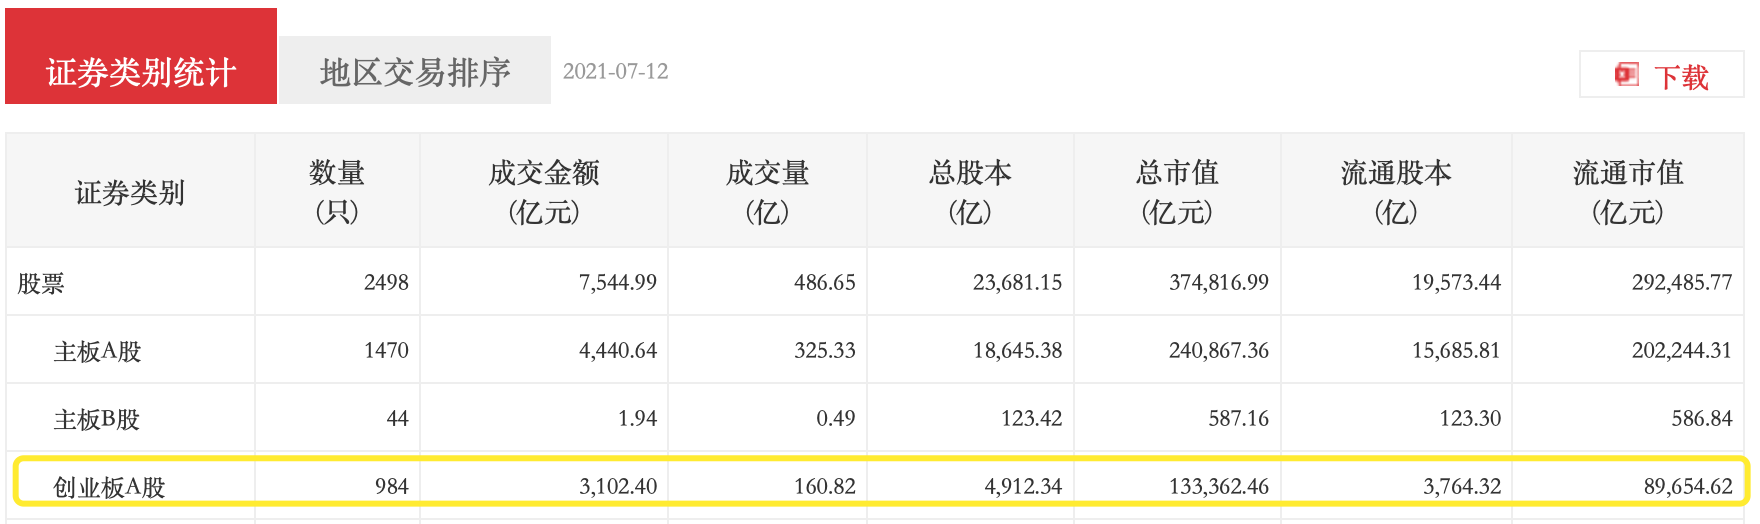Click the 总股本(亿) column header
Image resolution: width=1760 pixels, height=524 pixels.
pyautogui.click(x=970, y=192)
